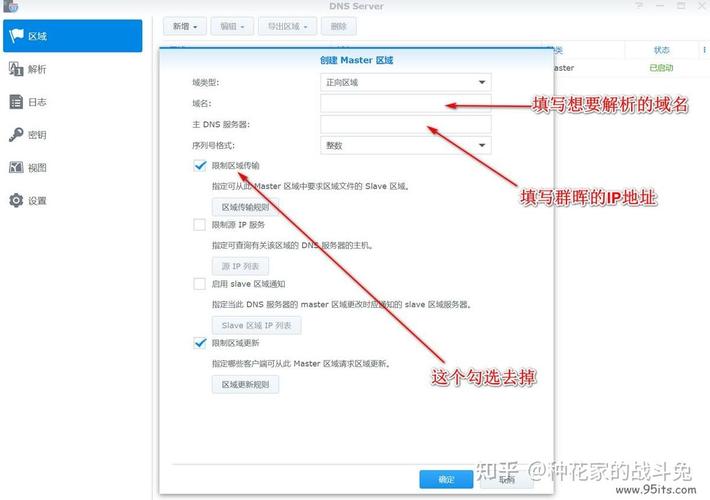Enable the 限制源 IP 服务 checkbox
Screen dimensions: 710x500
(x=200, y=225)
